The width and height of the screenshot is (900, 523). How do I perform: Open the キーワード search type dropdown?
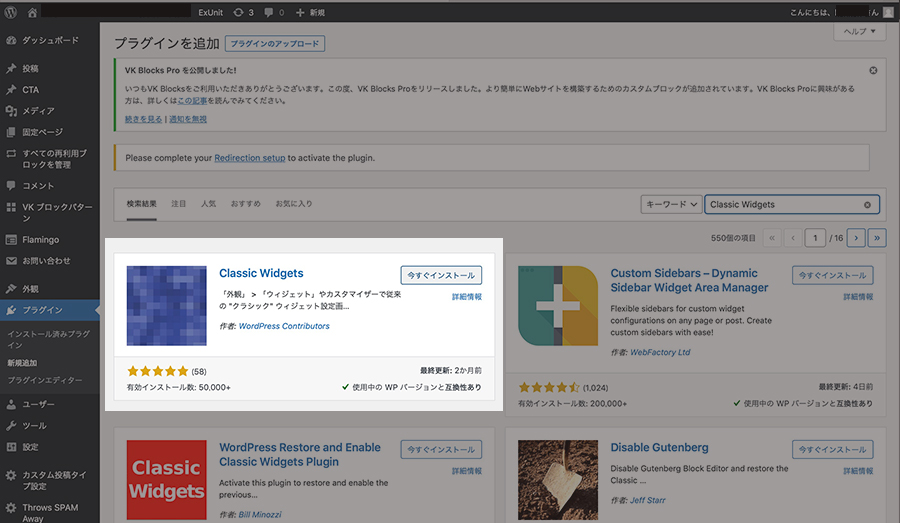[671, 204]
